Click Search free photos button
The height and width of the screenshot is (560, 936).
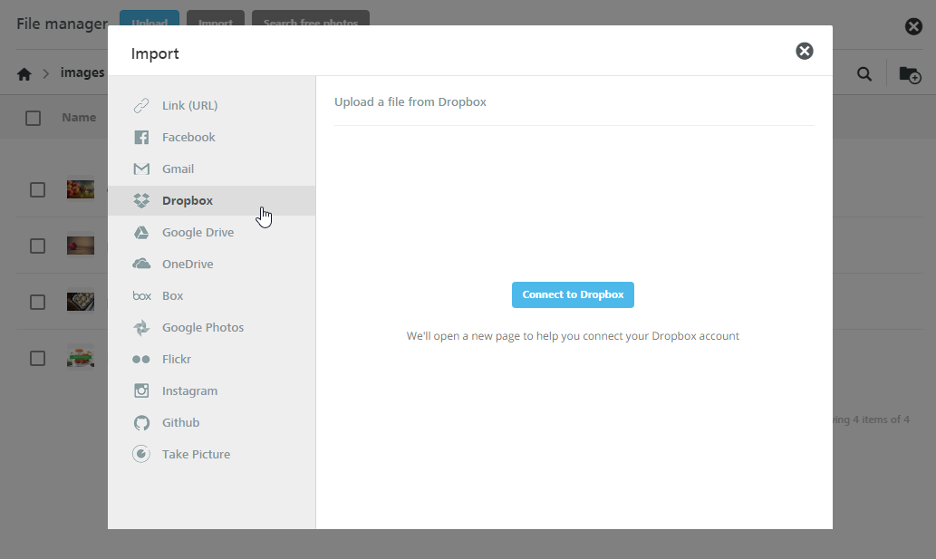[x=310, y=18]
